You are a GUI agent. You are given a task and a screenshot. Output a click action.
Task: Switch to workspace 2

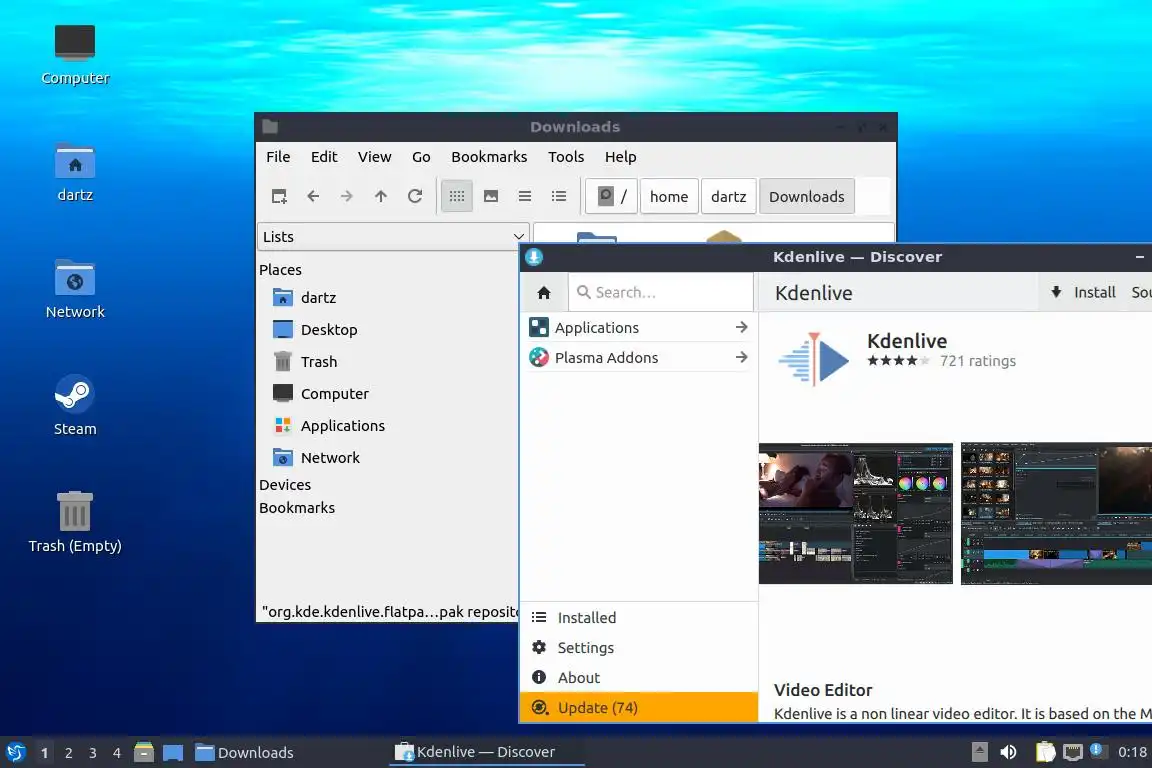[68, 753]
